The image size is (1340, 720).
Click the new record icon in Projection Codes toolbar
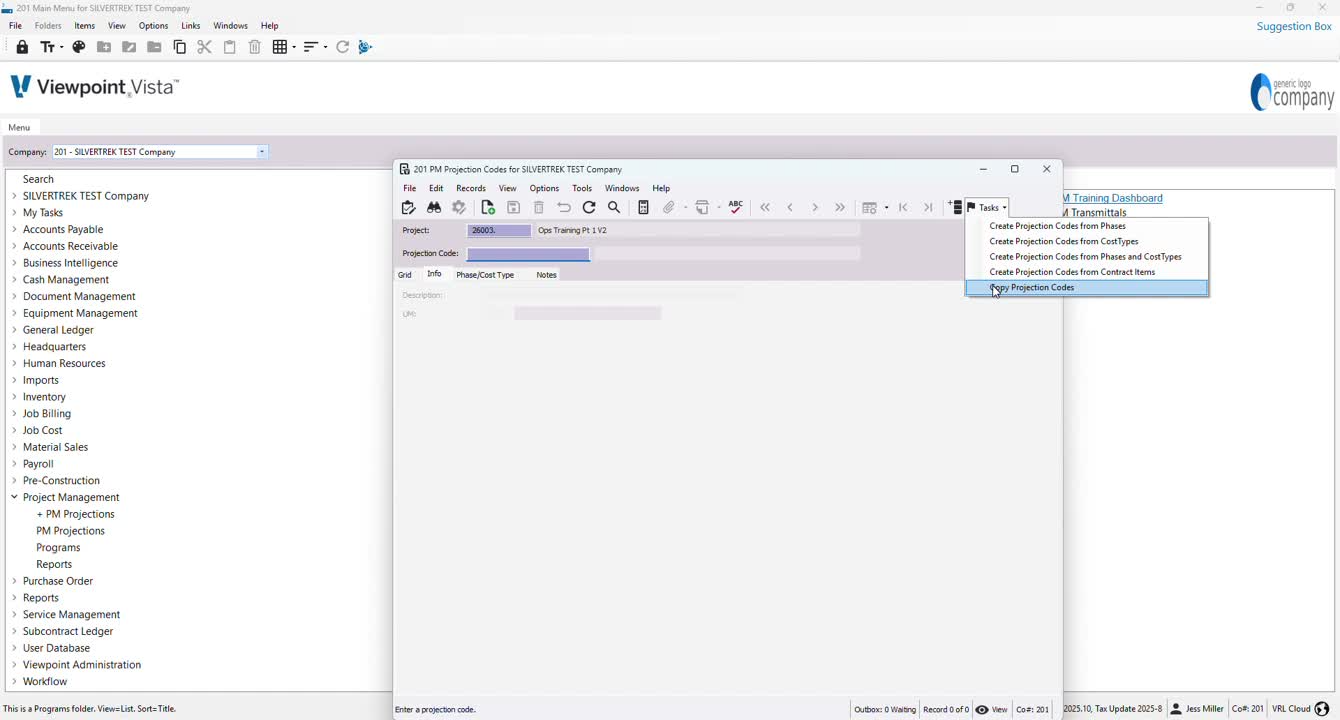tap(488, 208)
